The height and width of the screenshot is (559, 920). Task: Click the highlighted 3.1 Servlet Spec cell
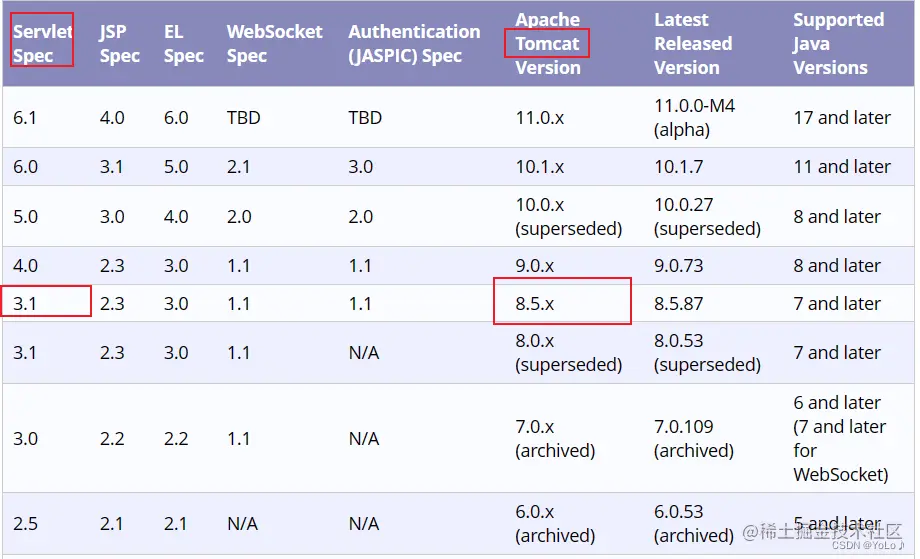[25, 304]
